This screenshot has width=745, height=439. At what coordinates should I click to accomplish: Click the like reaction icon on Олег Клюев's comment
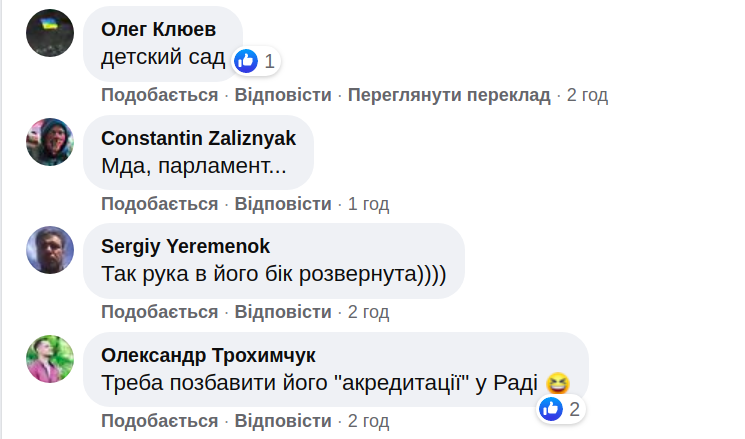pyautogui.click(x=246, y=60)
